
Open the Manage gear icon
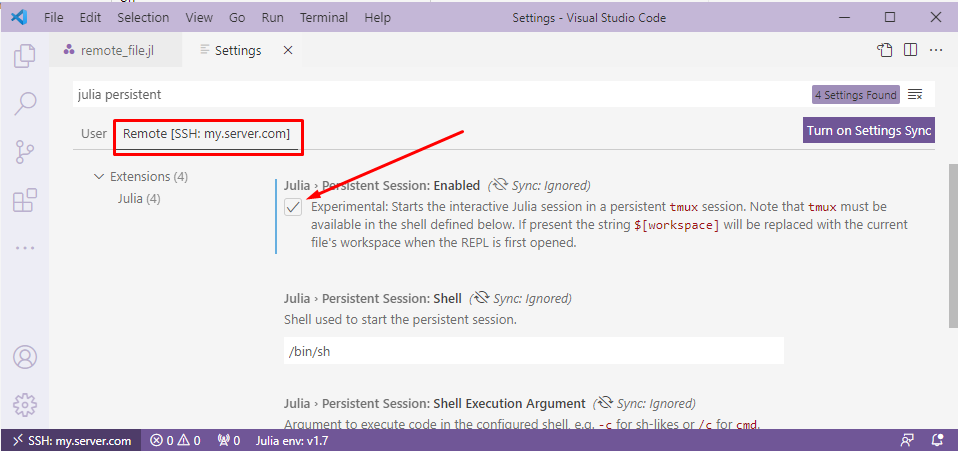[x=25, y=405]
